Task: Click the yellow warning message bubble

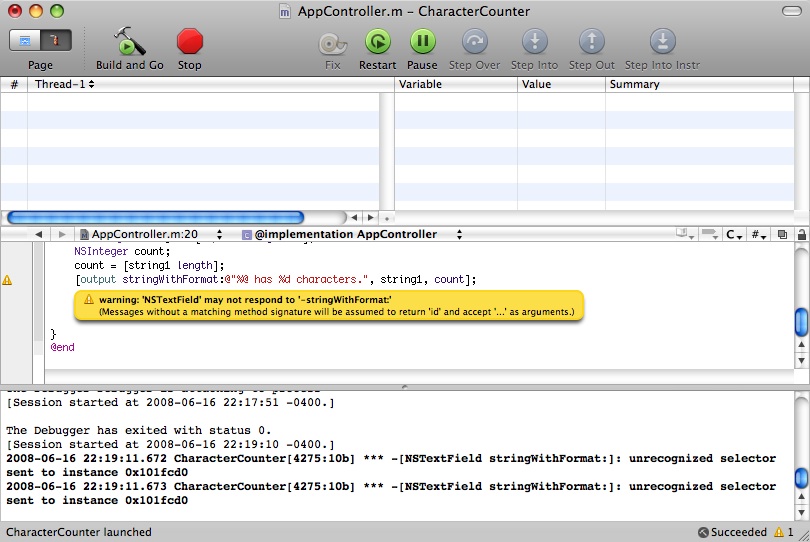Action: click(329, 305)
